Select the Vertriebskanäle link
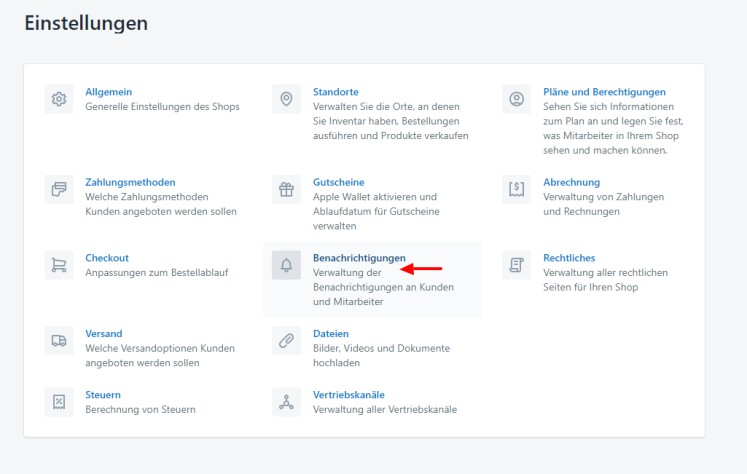The width and height of the screenshot is (747, 474). coord(348,394)
